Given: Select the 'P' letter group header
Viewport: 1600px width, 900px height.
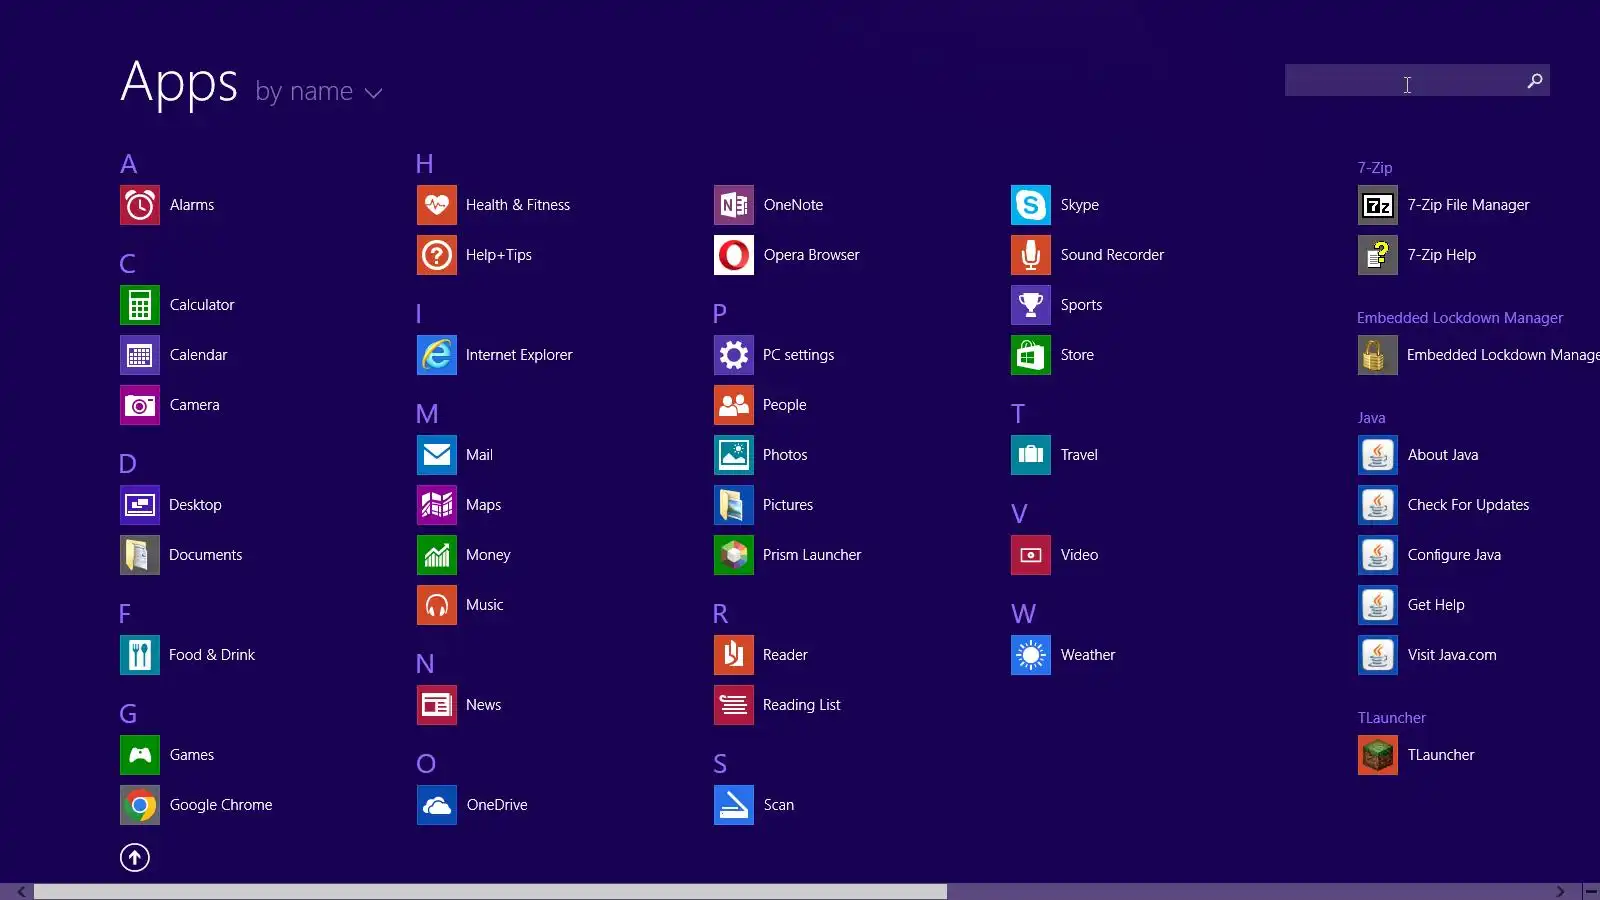Looking at the screenshot, I should (720, 314).
